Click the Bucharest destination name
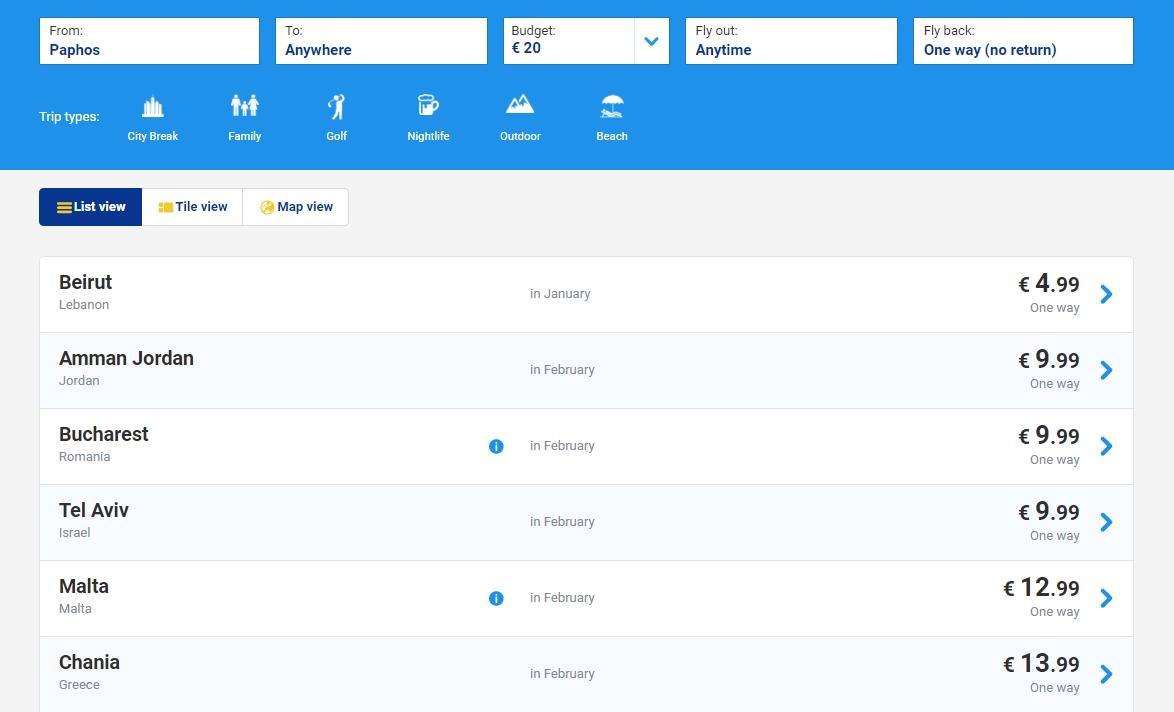This screenshot has height=712, width=1174. point(104,434)
